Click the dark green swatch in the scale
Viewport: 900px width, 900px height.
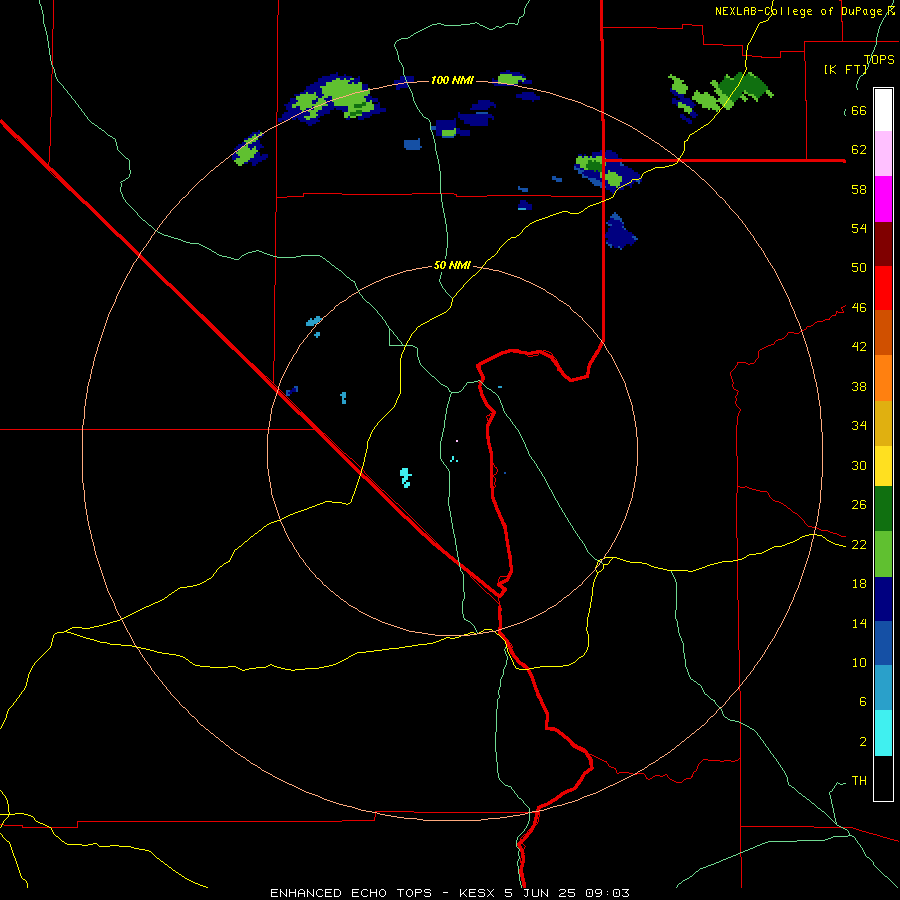[x=883, y=509]
